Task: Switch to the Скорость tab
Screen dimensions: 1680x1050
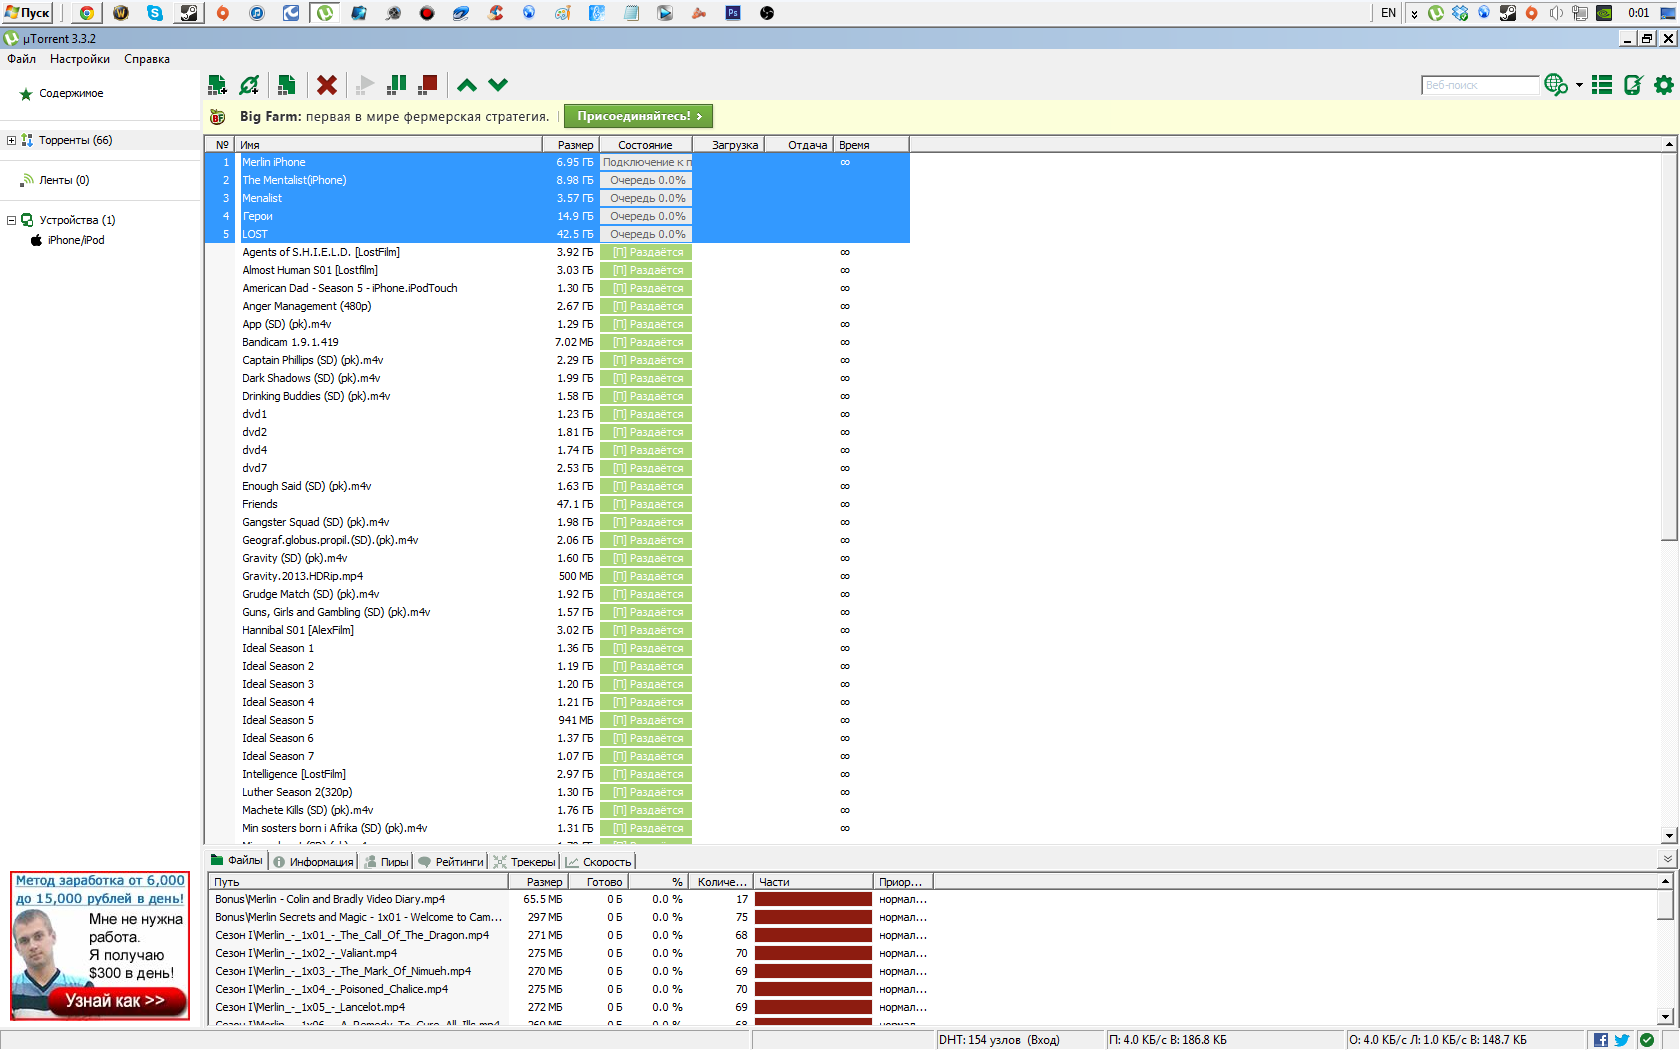Action: pos(598,861)
